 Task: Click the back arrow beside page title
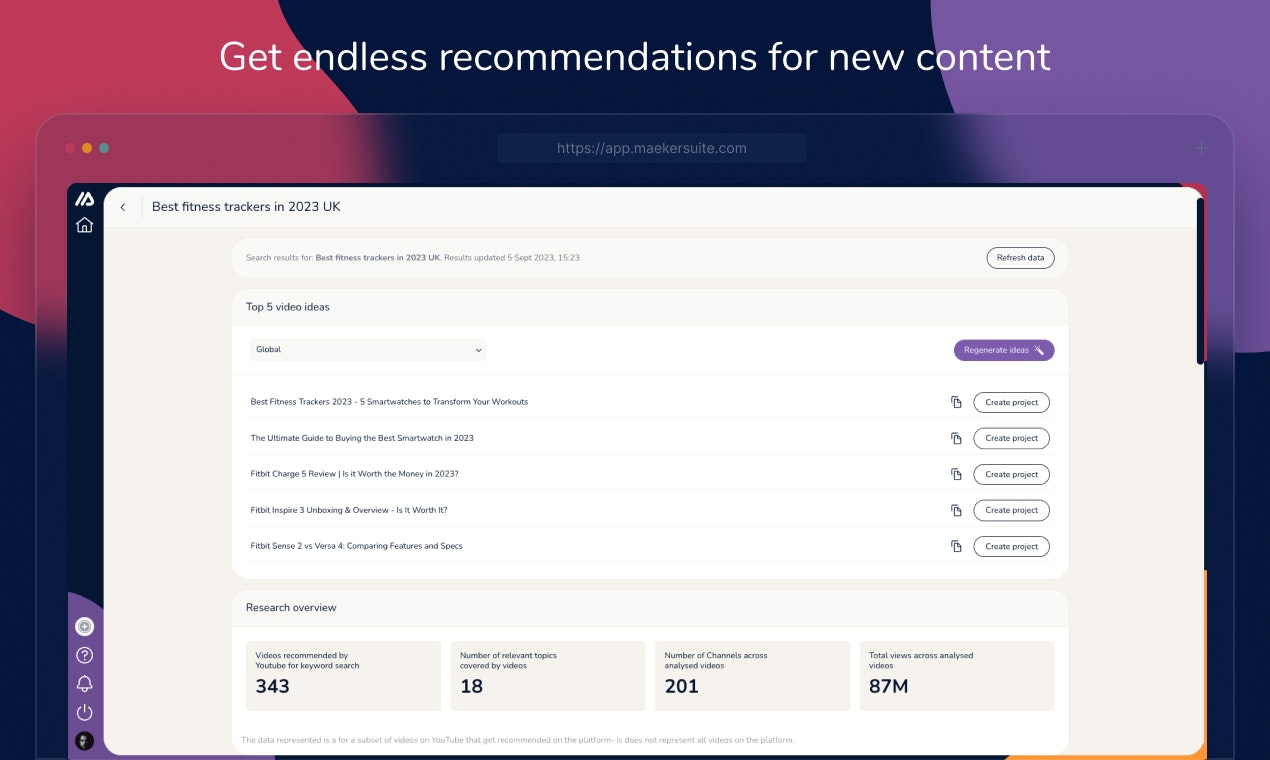(x=123, y=207)
